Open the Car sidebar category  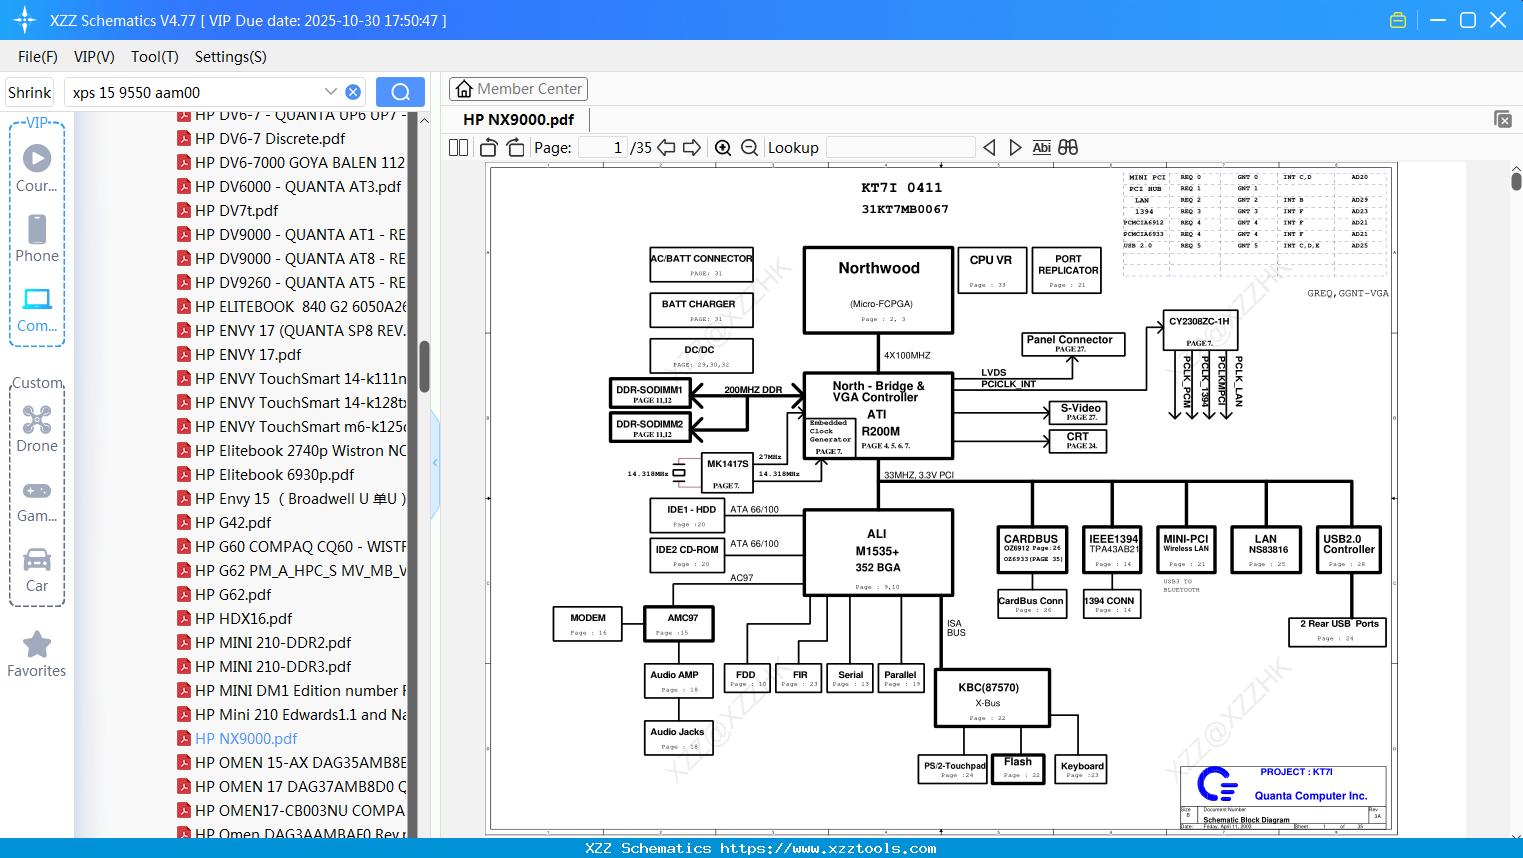(37, 570)
